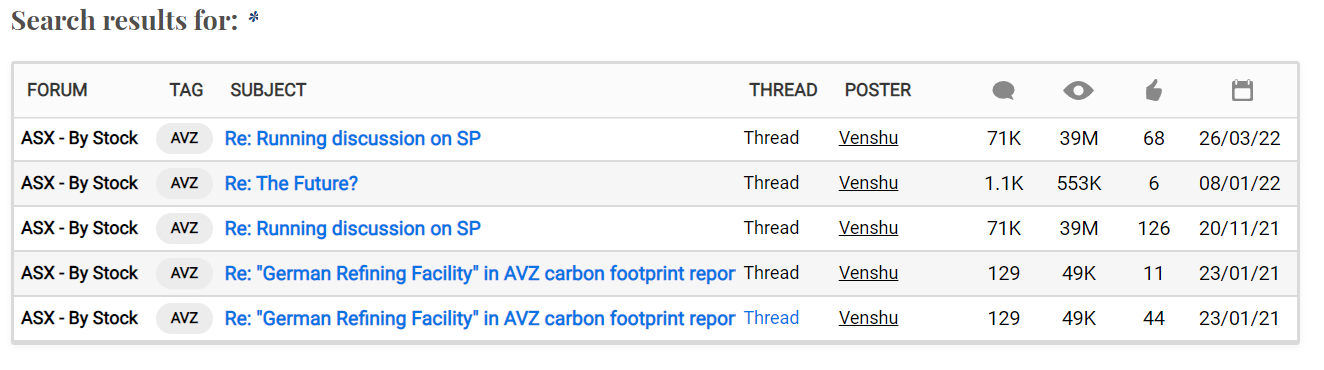This screenshot has height=370, width=1324.
Task: Open Venshu poster profile in first row
Action: 868,138
